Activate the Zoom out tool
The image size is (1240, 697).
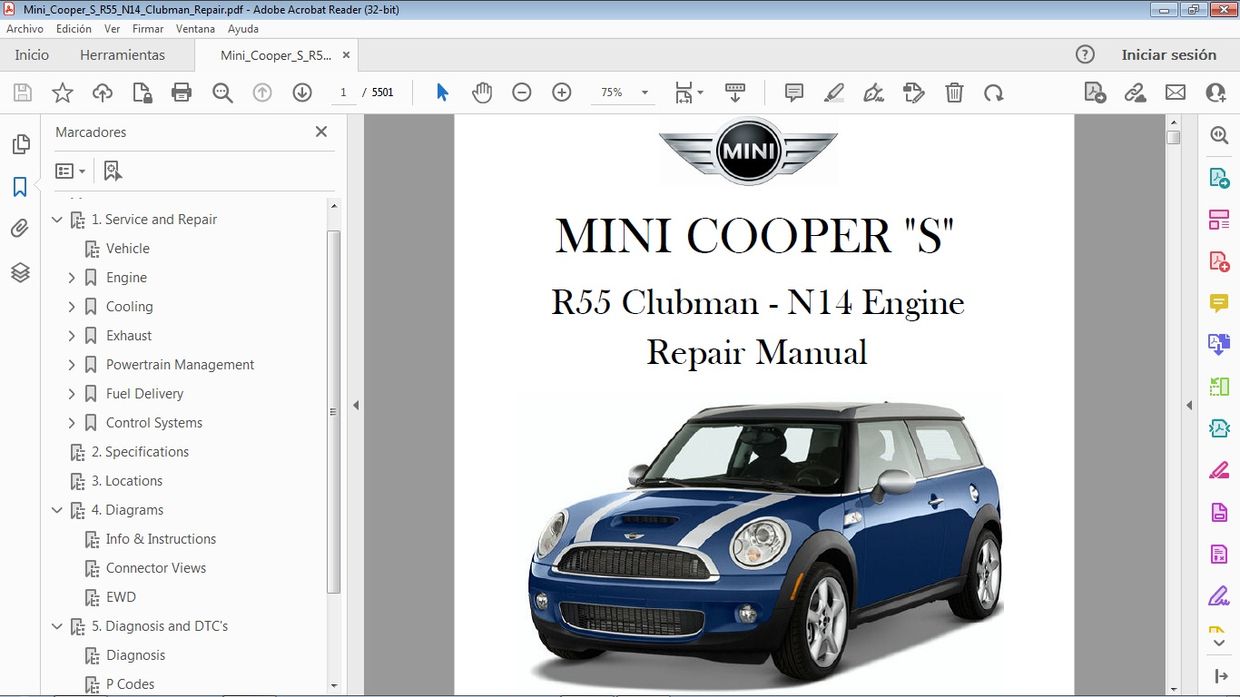click(x=521, y=92)
